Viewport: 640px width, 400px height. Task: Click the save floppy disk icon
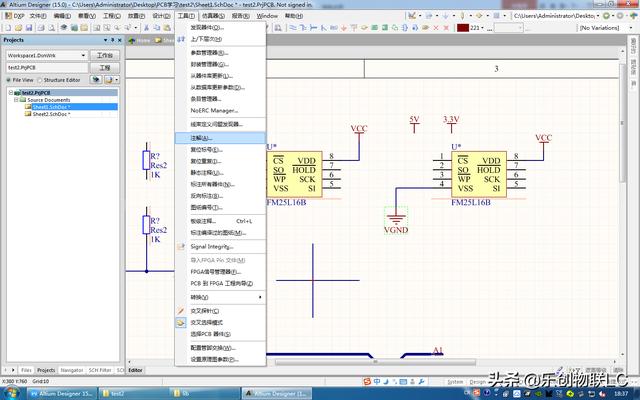point(29,28)
